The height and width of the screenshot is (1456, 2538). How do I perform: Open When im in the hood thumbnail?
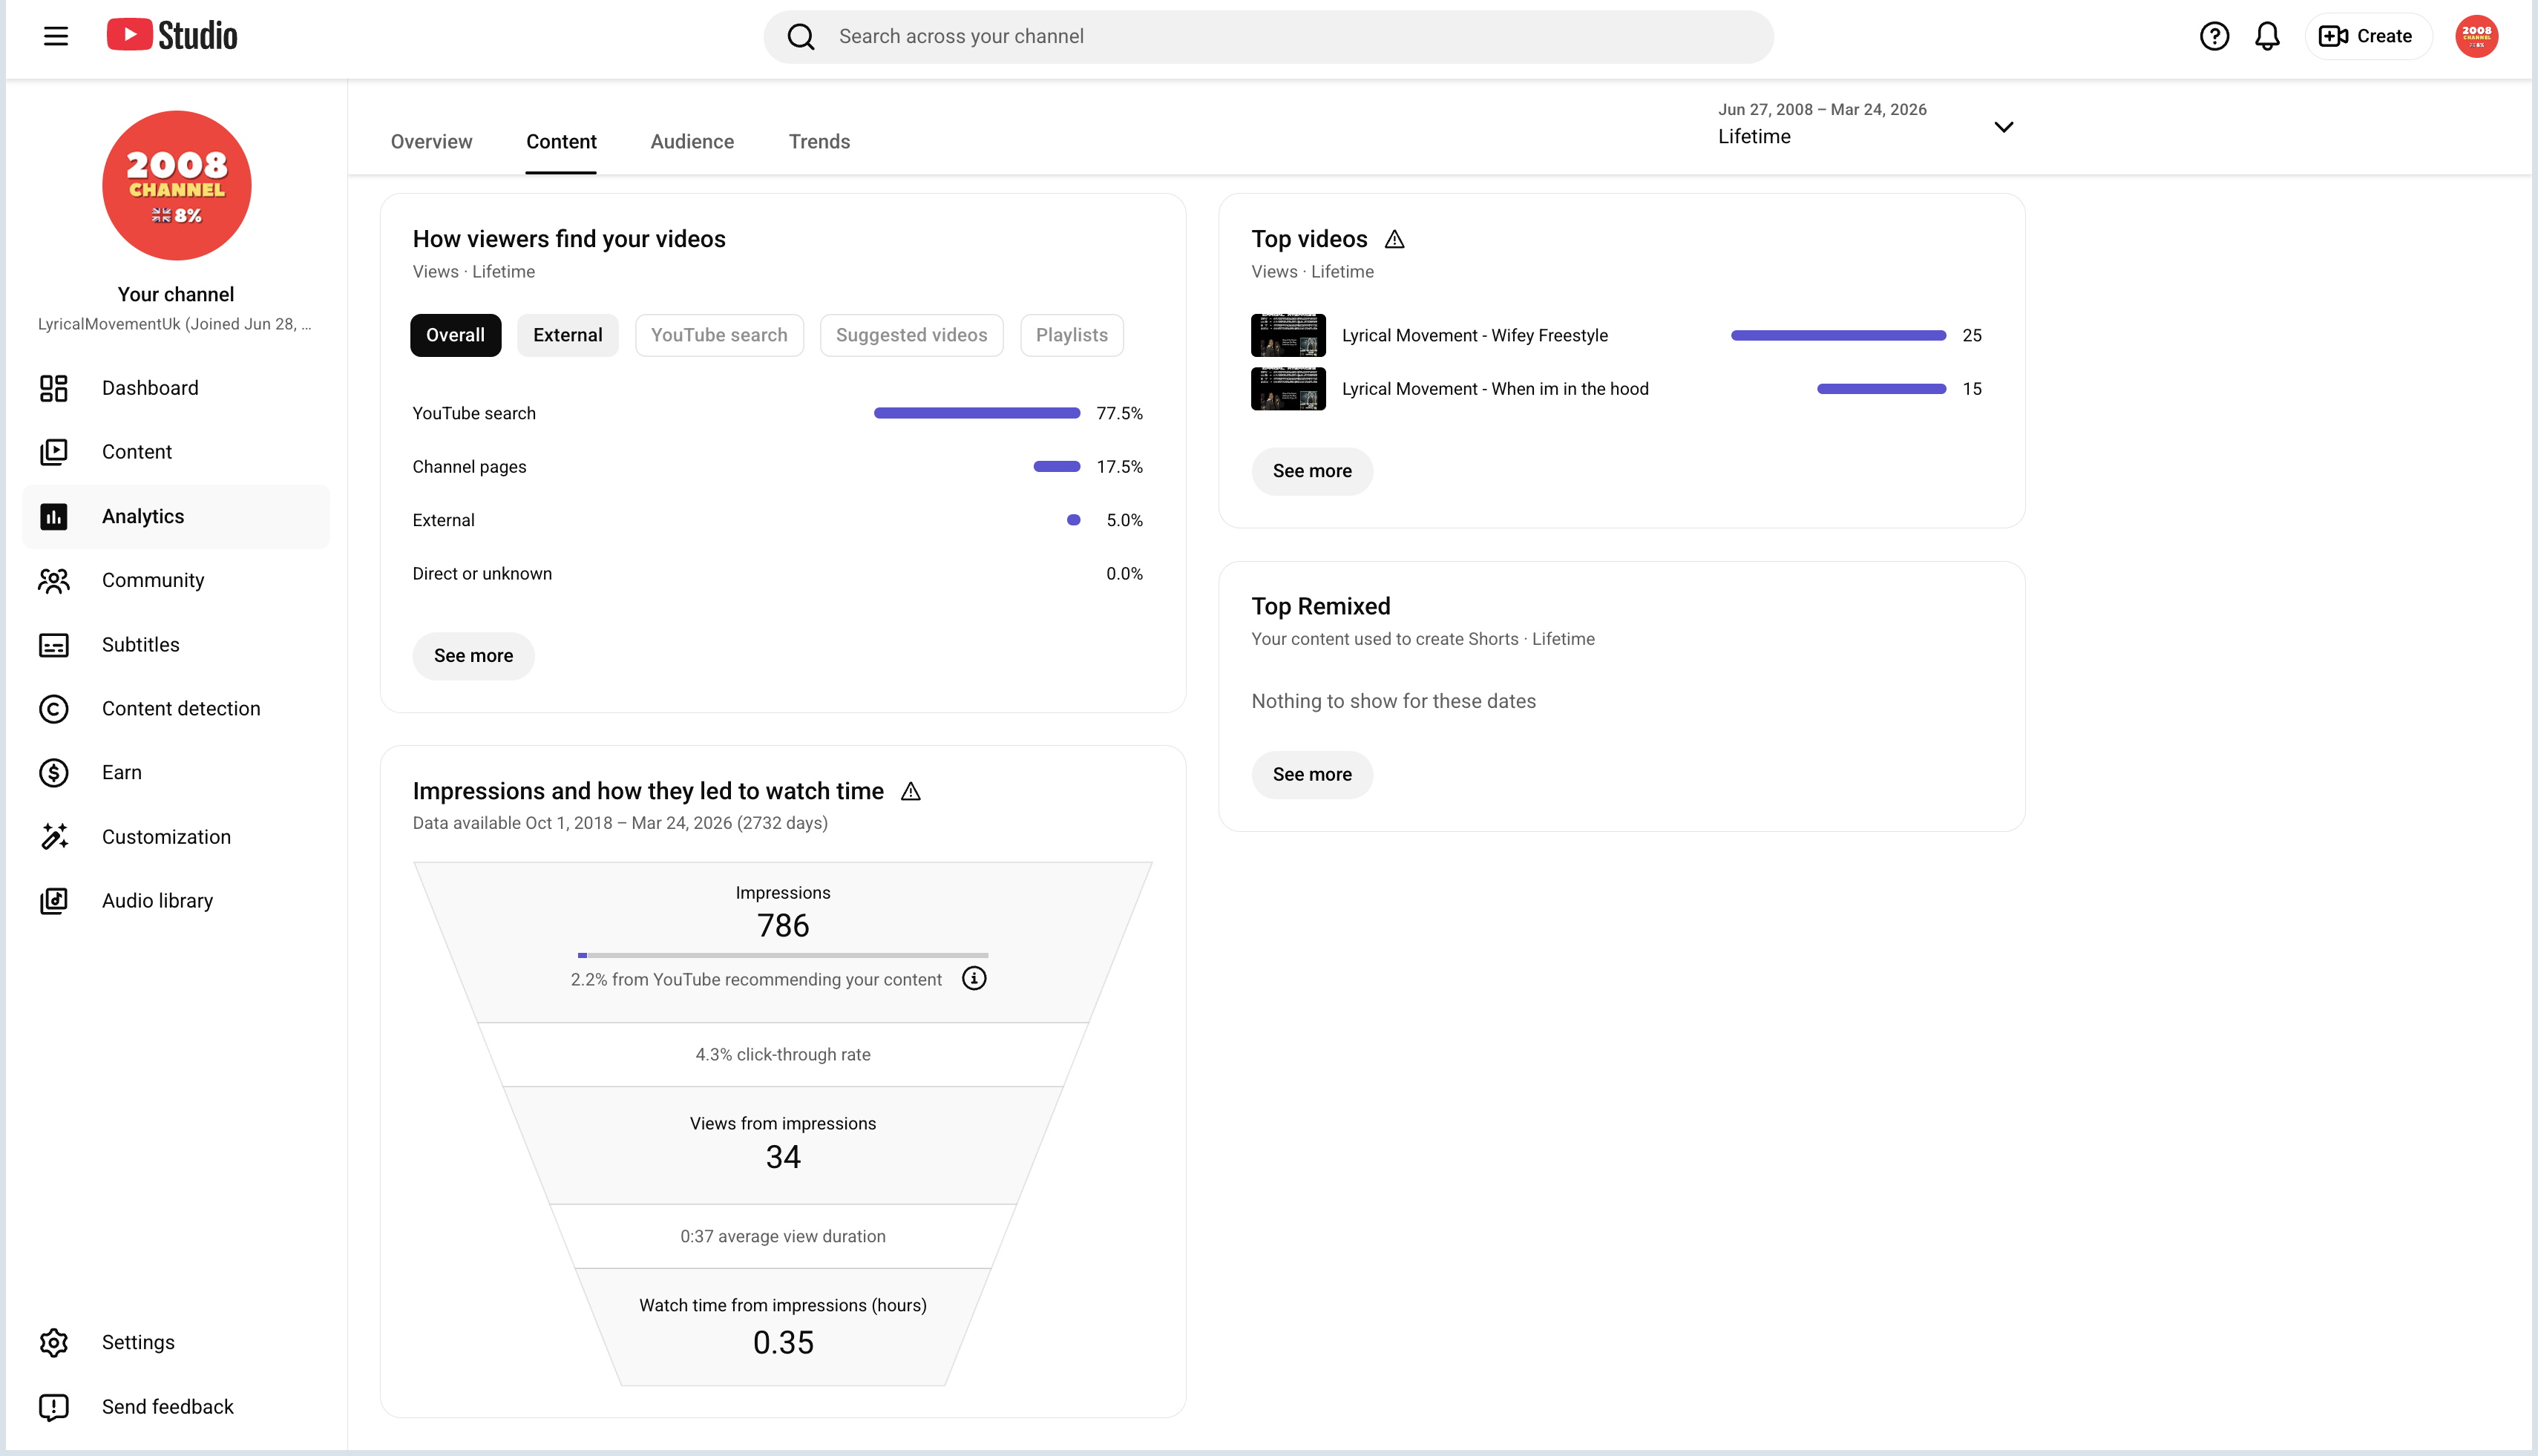(x=1288, y=389)
